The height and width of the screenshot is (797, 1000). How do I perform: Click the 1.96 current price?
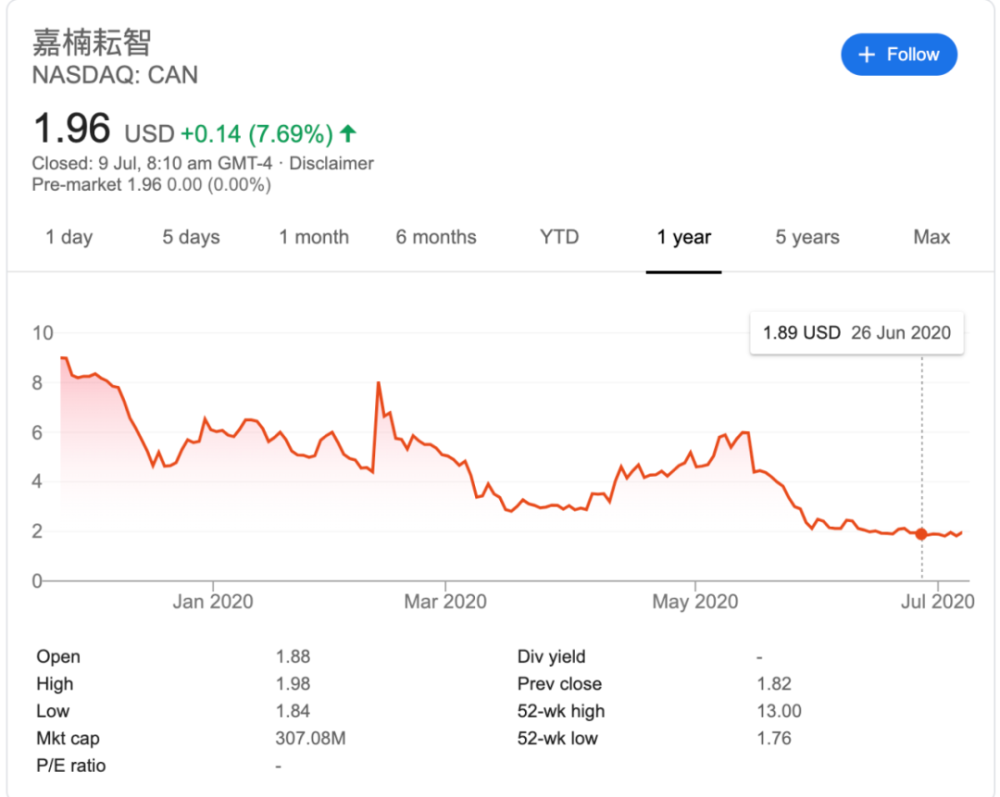(x=71, y=128)
